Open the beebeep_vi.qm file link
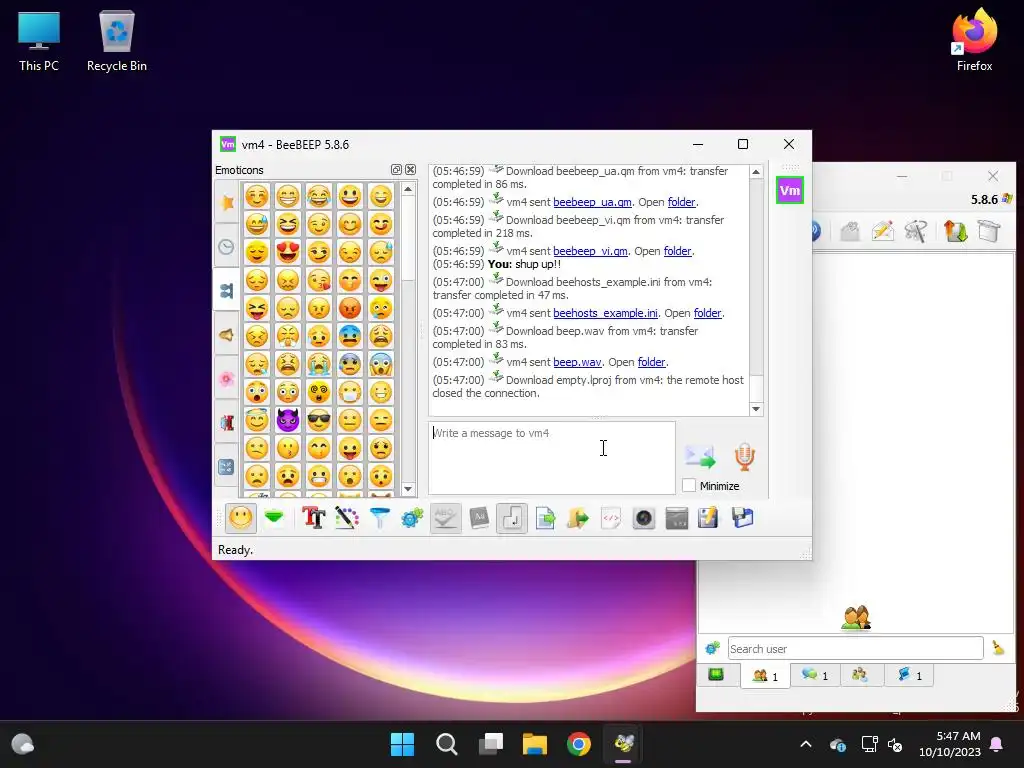 590,251
